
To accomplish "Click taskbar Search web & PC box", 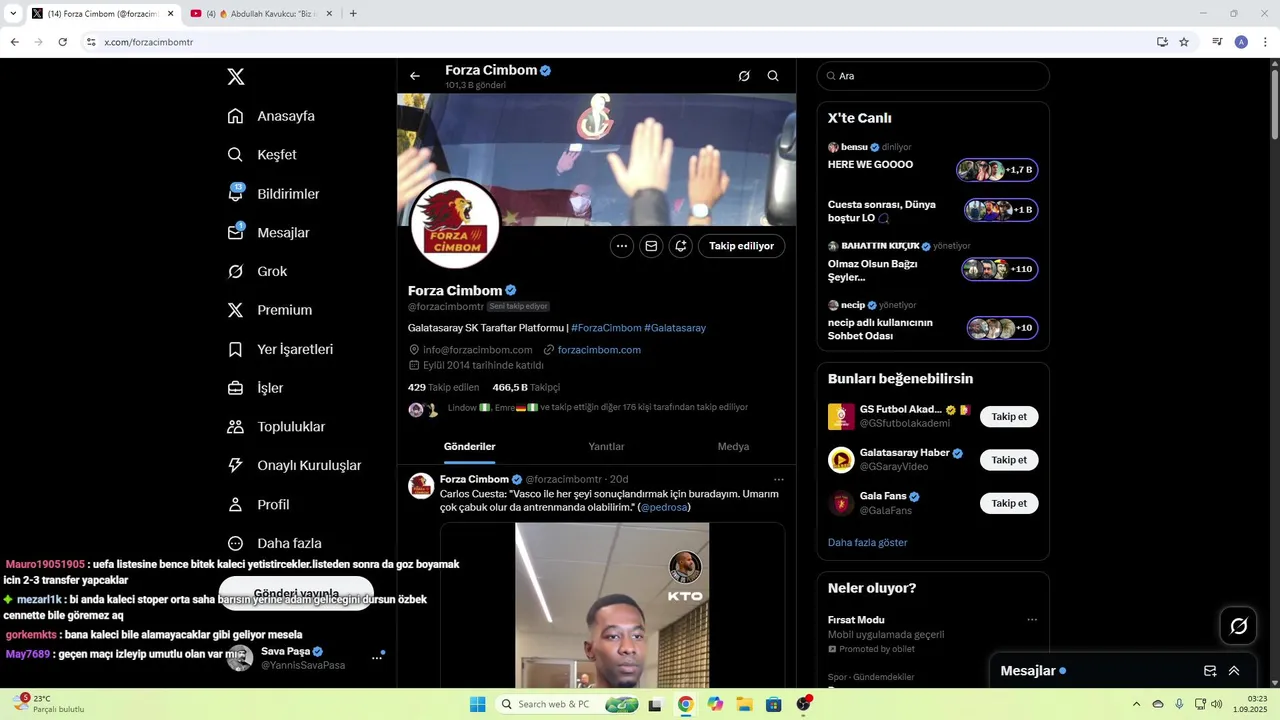I will coord(568,704).
